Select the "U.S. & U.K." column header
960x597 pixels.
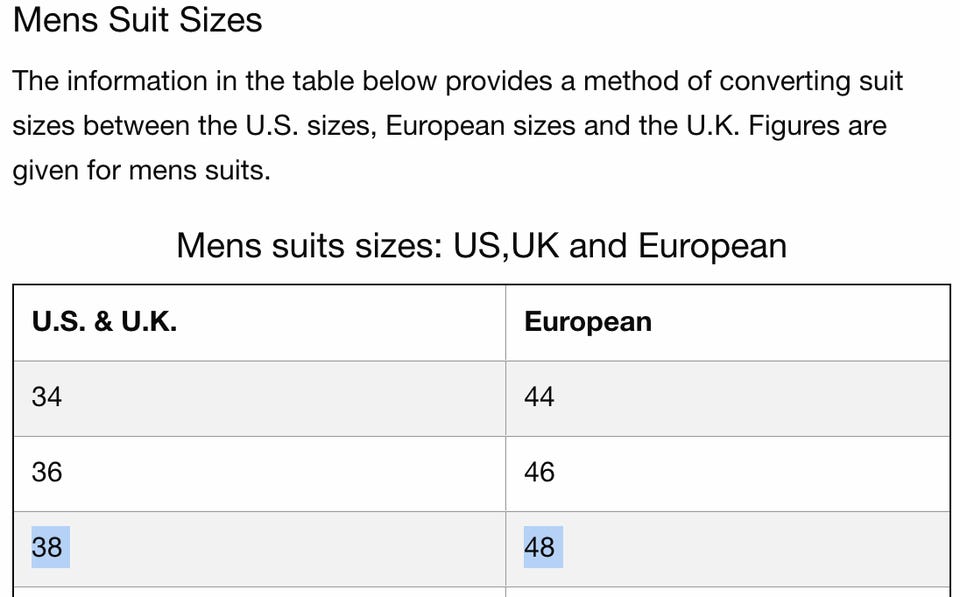[x=104, y=322]
